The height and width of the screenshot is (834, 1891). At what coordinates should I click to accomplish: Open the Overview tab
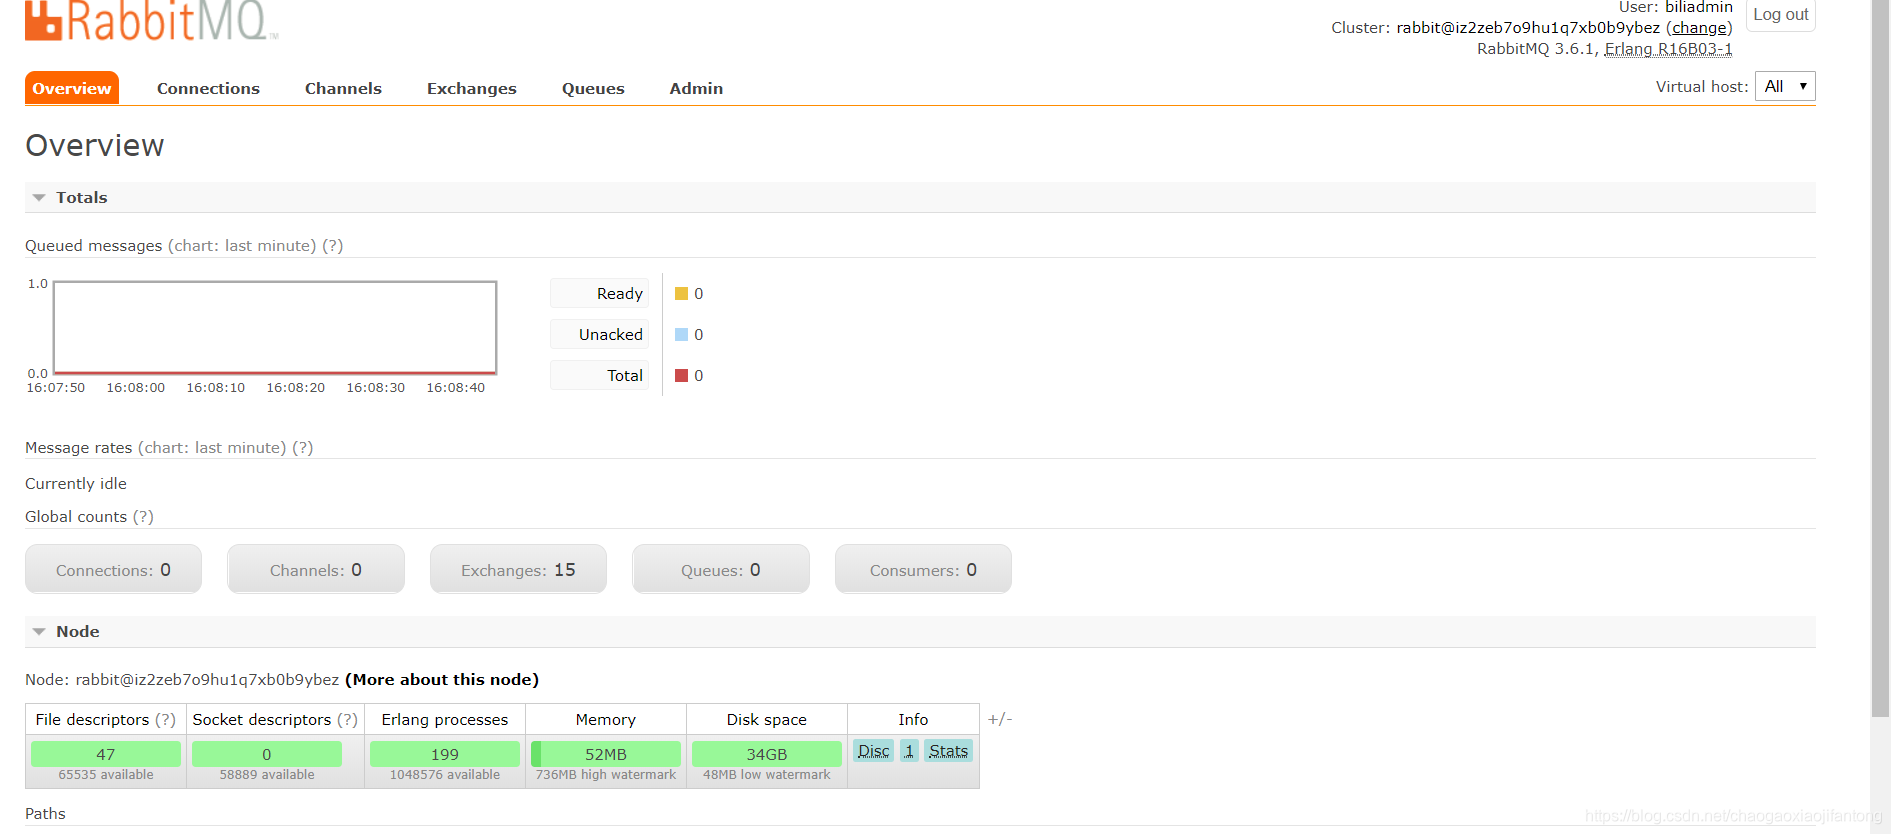[72, 88]
